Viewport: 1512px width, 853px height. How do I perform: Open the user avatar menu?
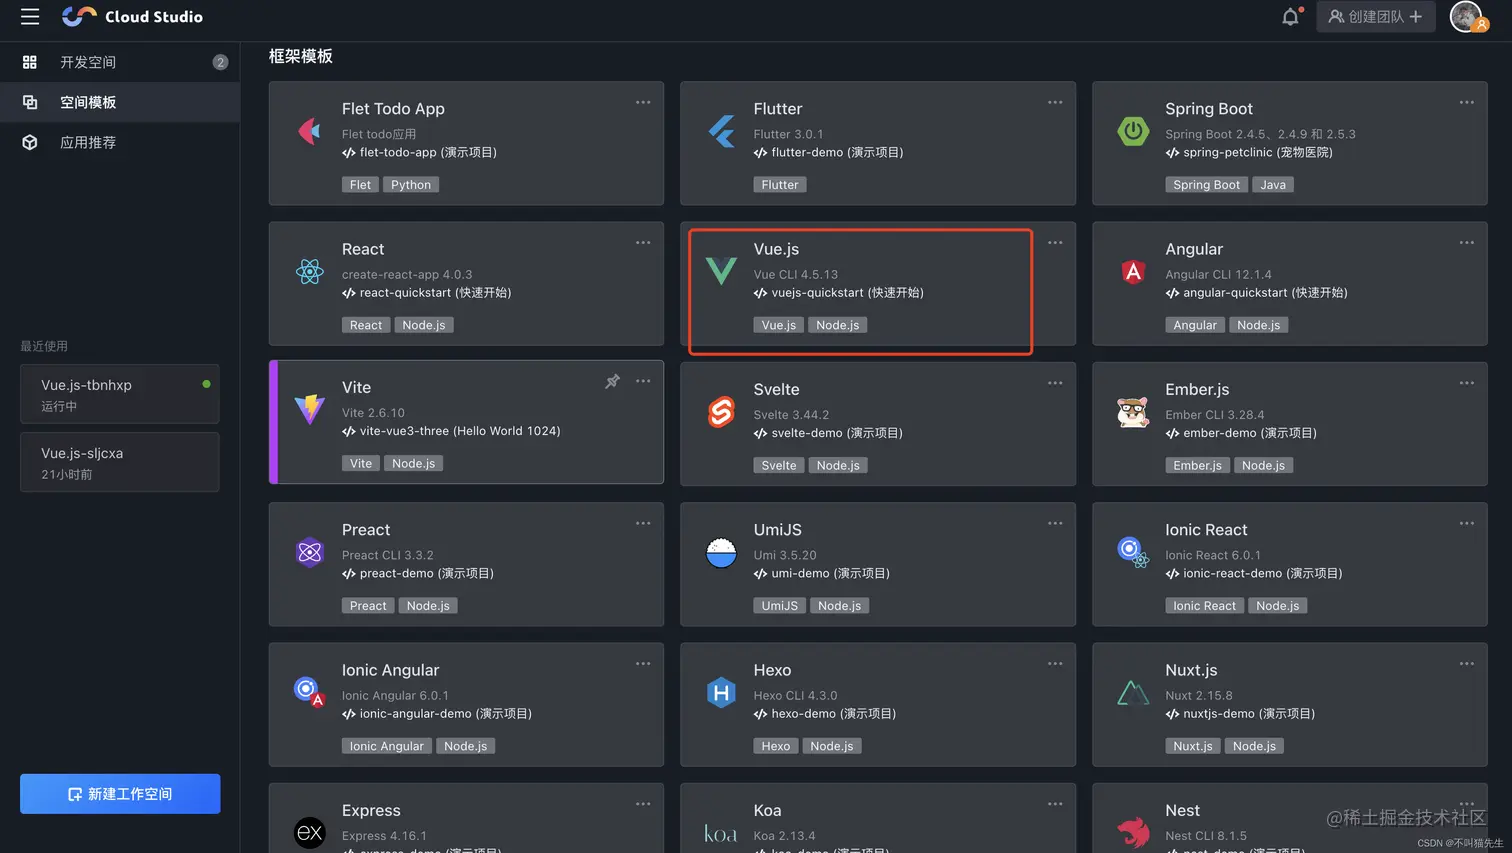click(1467, 17)
